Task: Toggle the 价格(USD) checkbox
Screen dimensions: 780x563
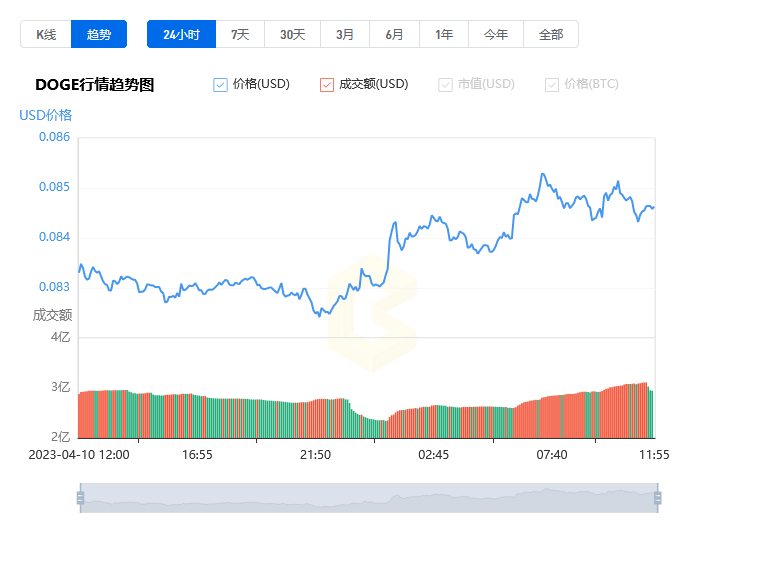Action: point(221,85)
